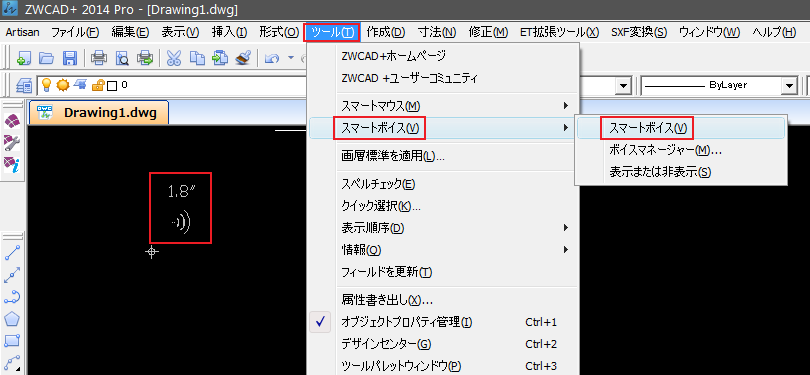Toggle the layer lock icon
The width and height of the screenshot is (810, 375).
coord(97,85)
